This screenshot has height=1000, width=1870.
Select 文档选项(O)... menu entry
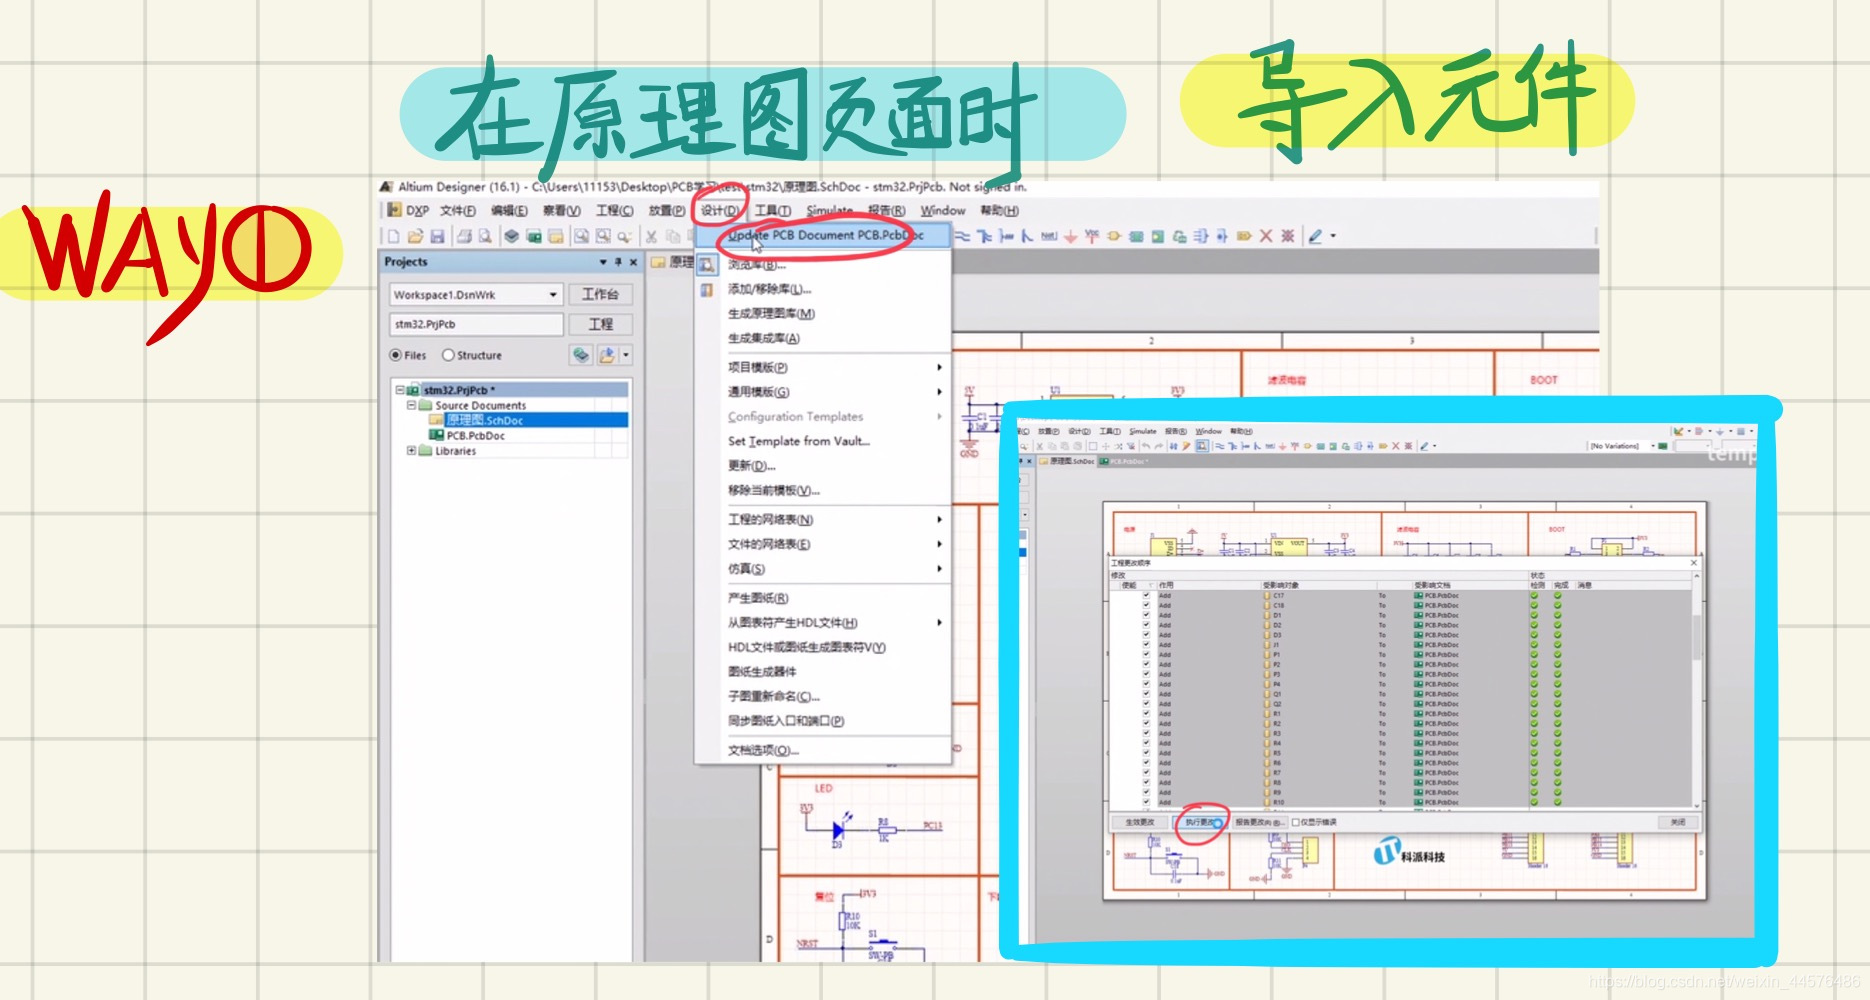763,750
